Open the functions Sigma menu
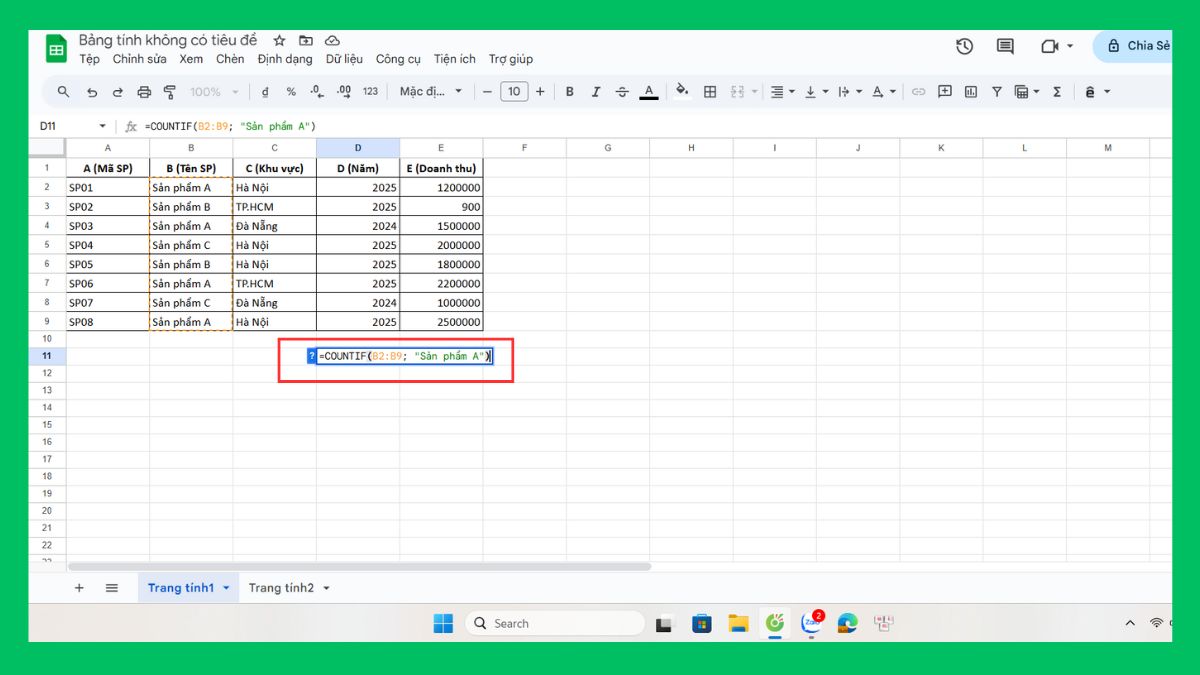The image size is (1200, 675). coord(1057,91)
